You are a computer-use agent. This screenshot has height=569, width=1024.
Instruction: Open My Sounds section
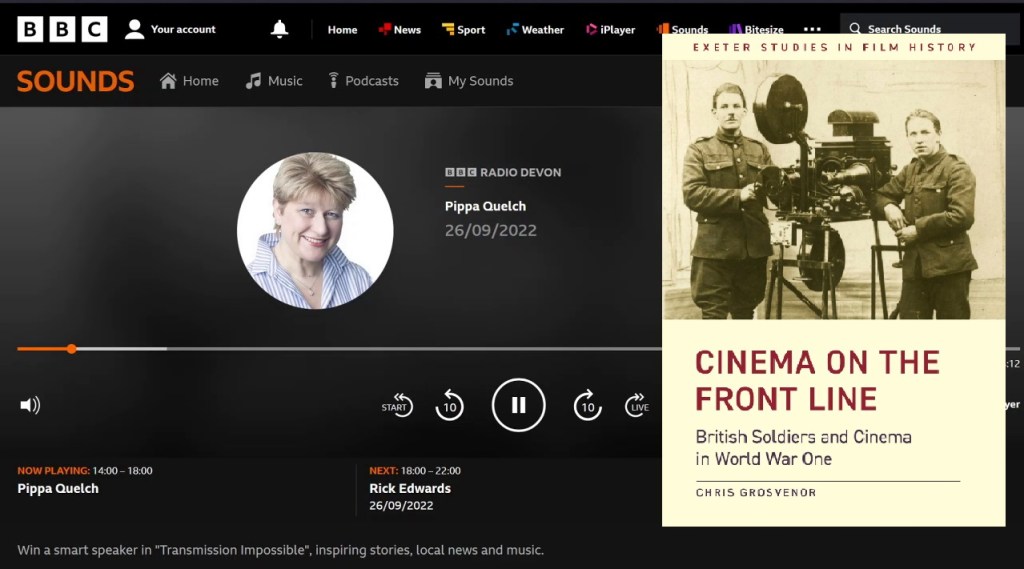coord(469,81)
